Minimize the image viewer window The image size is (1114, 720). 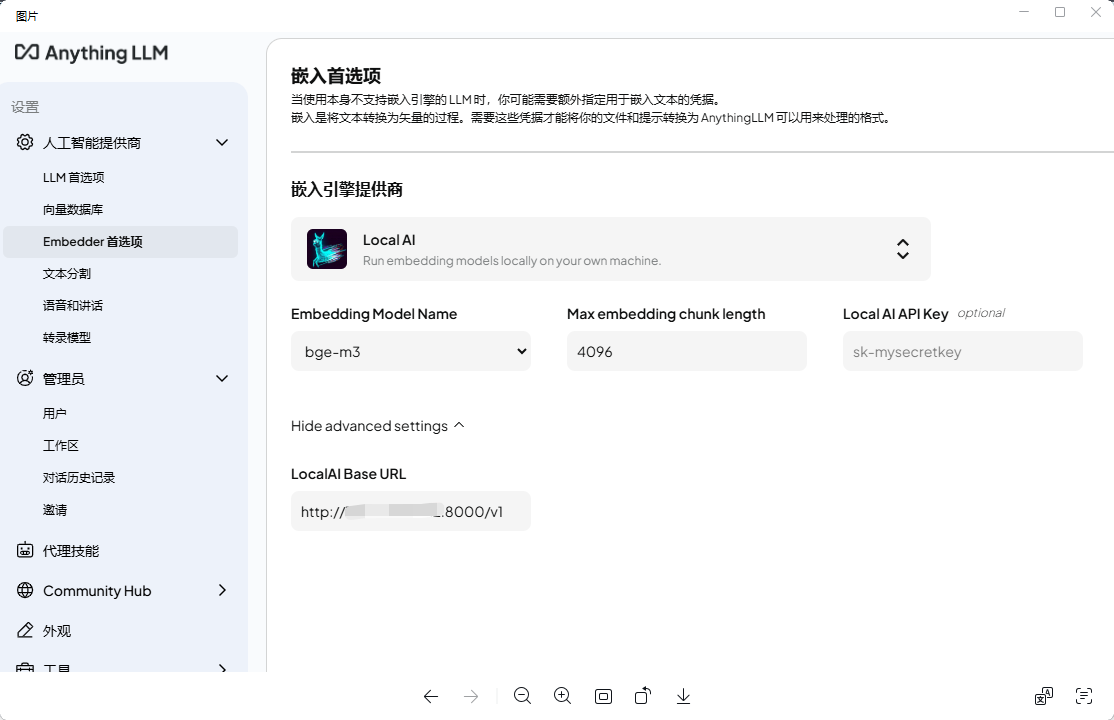point(1024,12)
